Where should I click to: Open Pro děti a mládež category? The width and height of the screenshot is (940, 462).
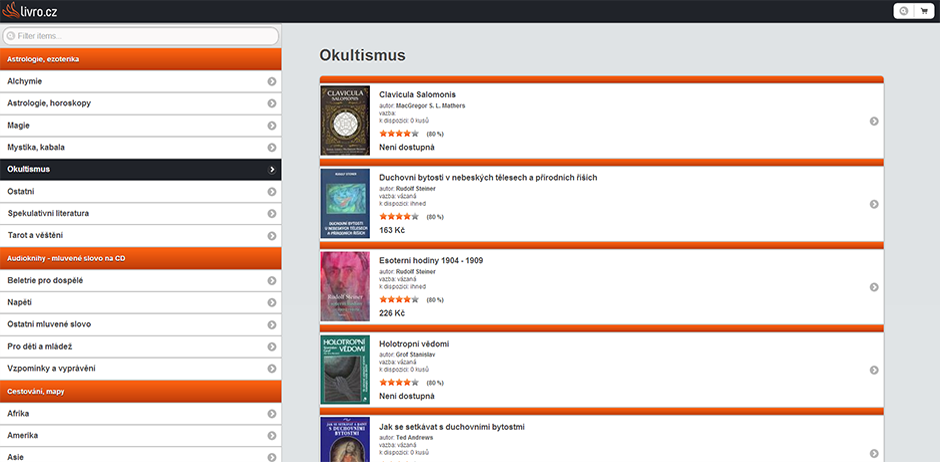tap(141, 347)
